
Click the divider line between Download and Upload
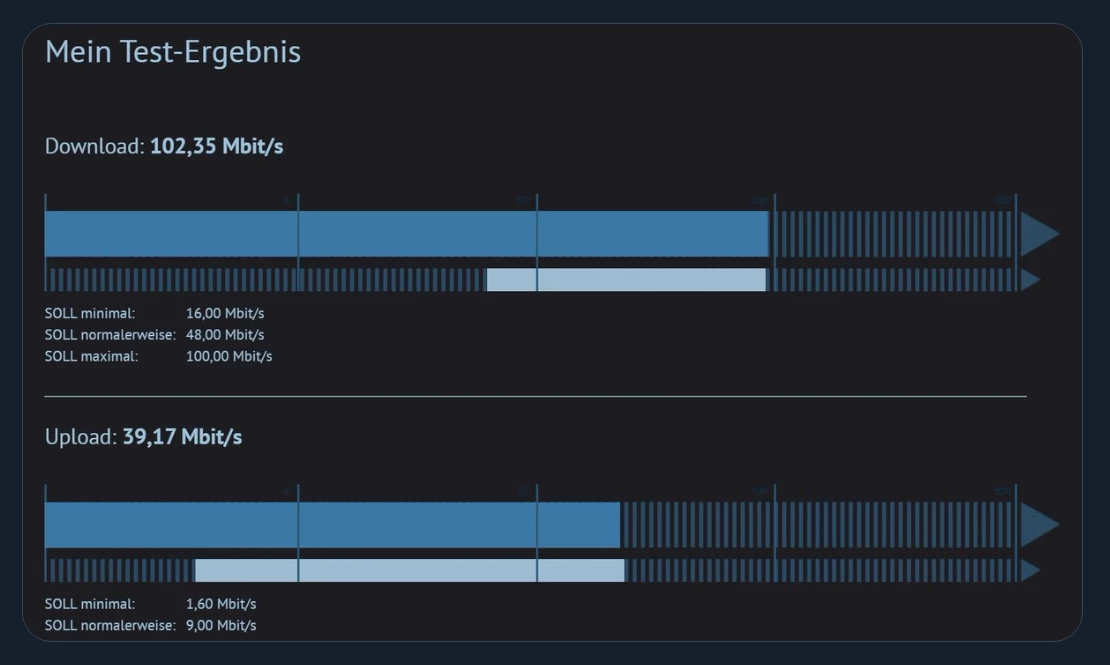click(535, 396)
